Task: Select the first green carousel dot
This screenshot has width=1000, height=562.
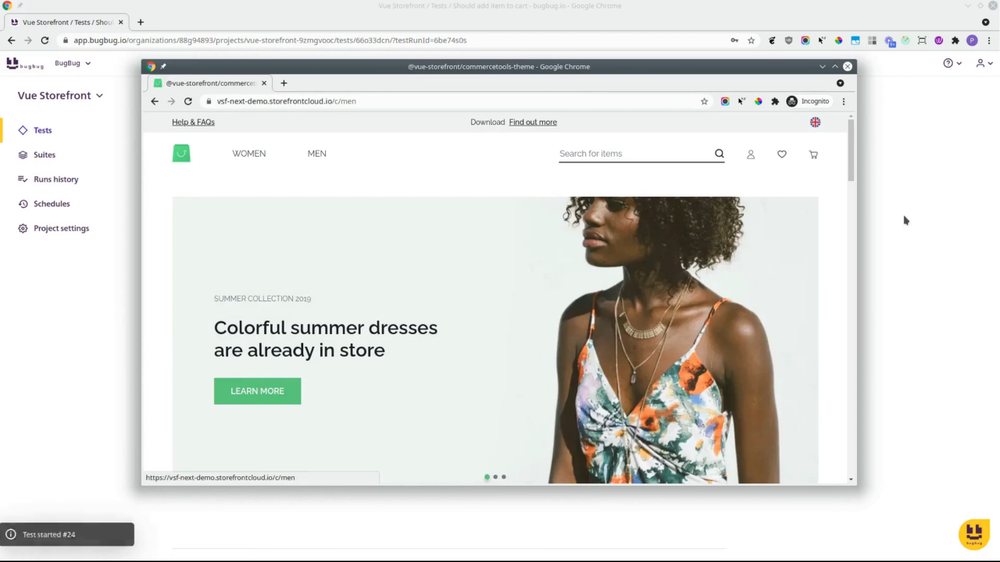Action: [487, 477]
